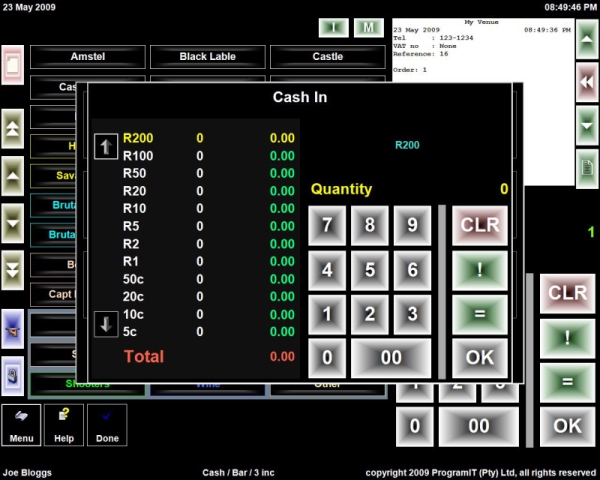Open the Help button with question mark

pyautogui.click(x=64, y=424)
